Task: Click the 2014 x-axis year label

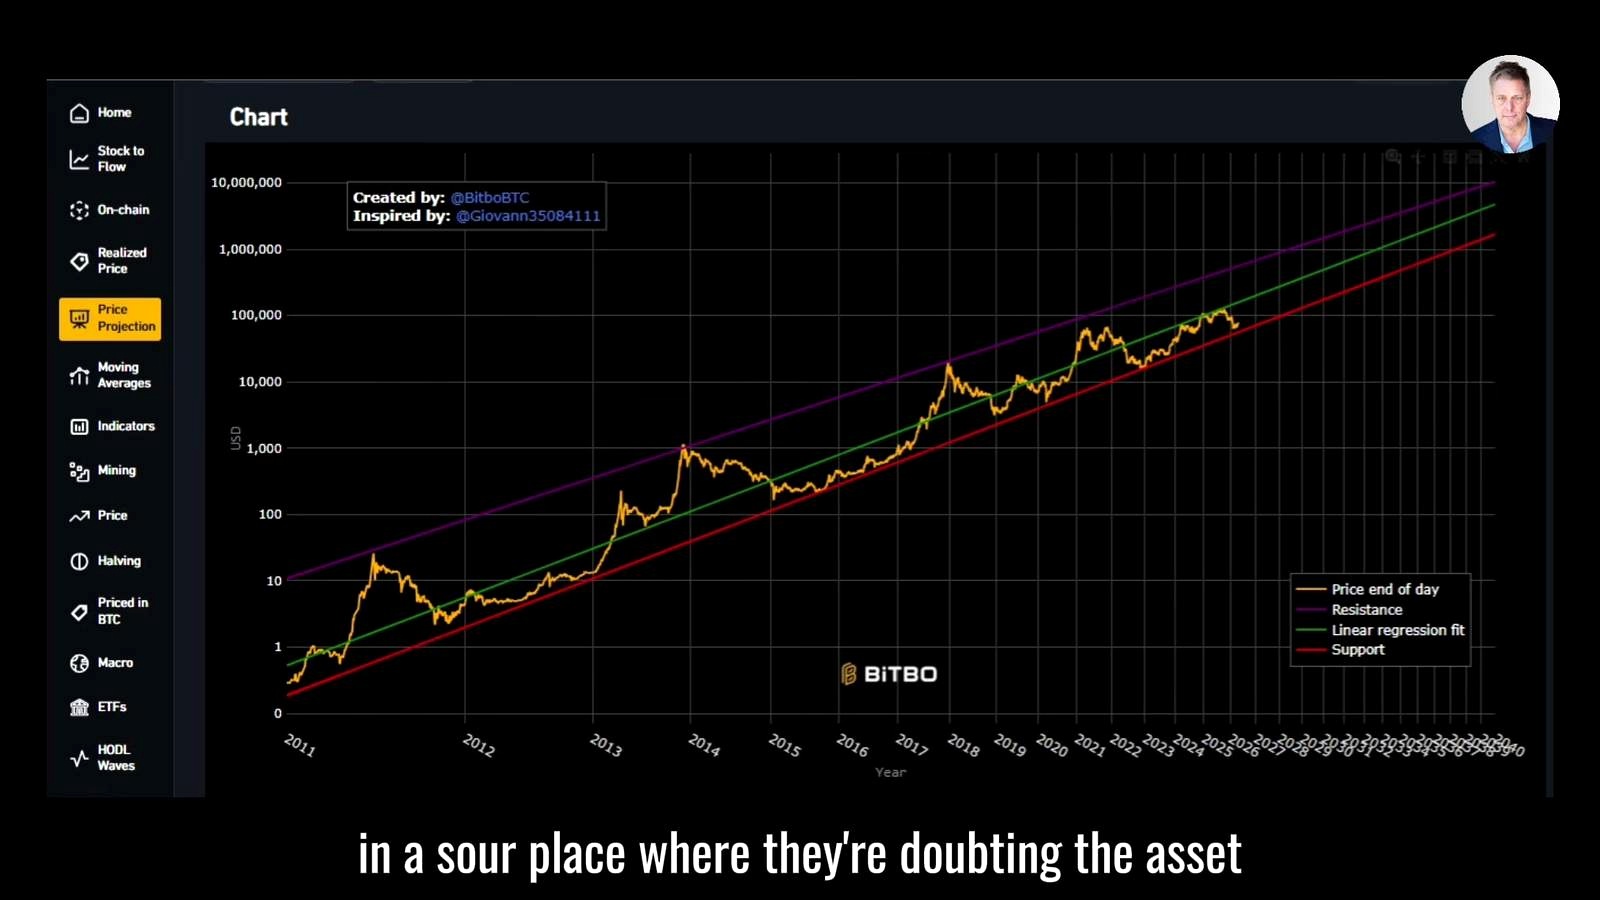Action: tap(704, 745)
